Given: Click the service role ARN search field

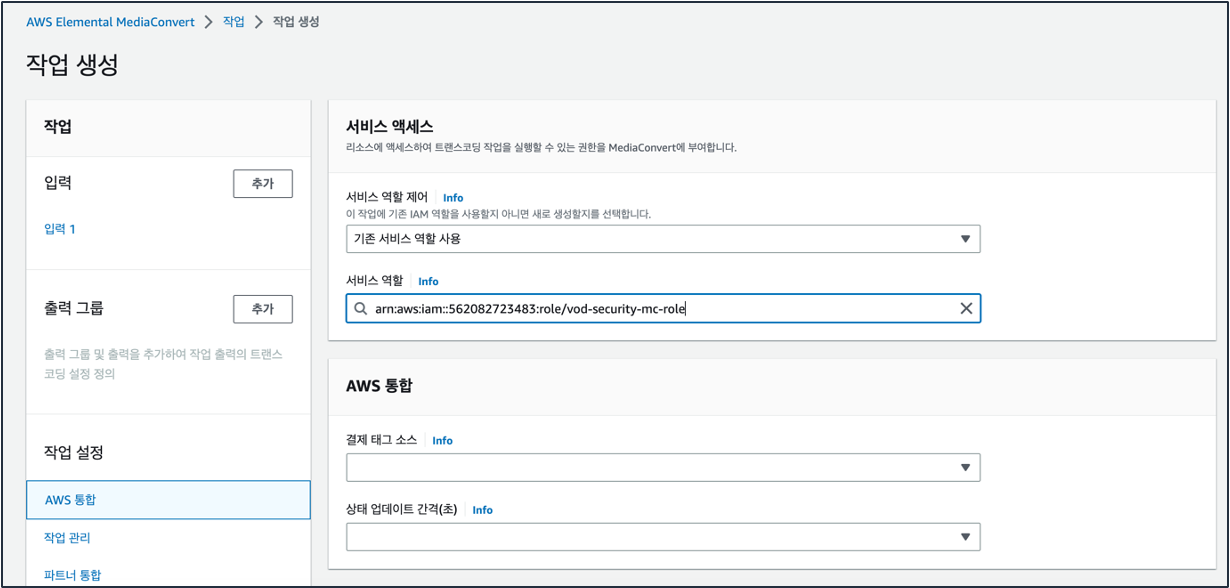Looking at the screenshot, I should tap(663, 308).
